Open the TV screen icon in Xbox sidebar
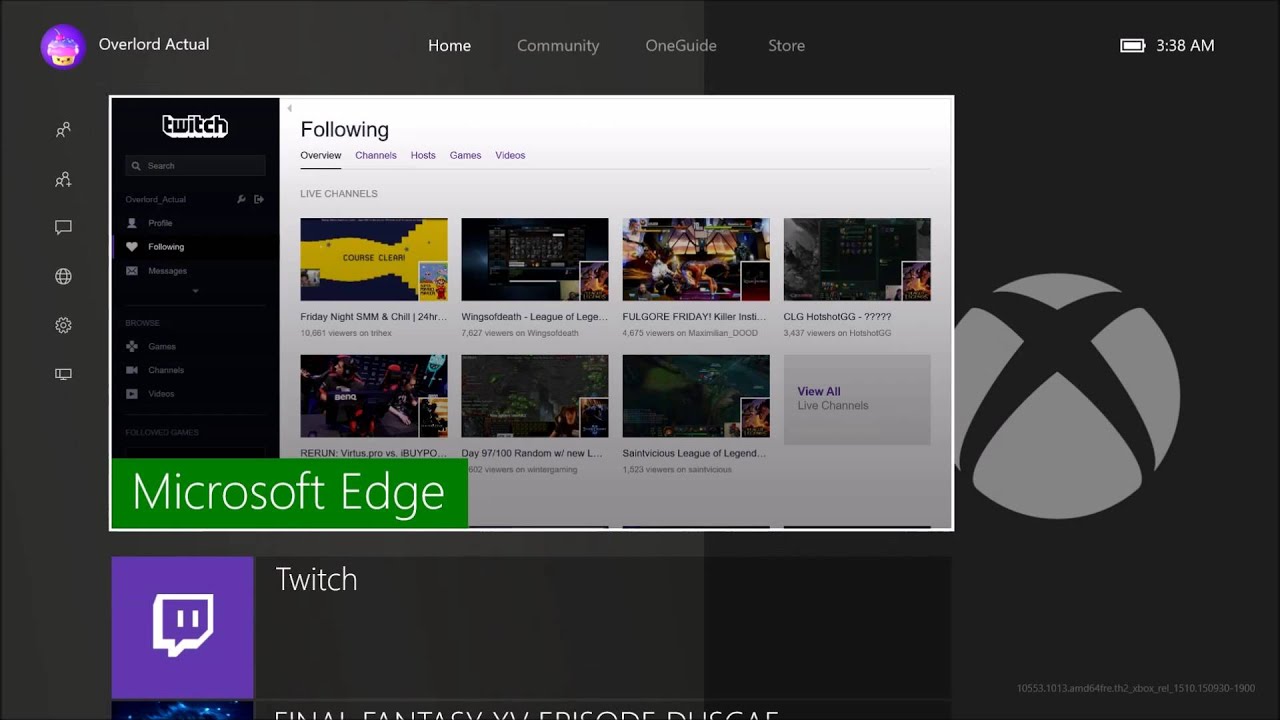 point(63,374)
